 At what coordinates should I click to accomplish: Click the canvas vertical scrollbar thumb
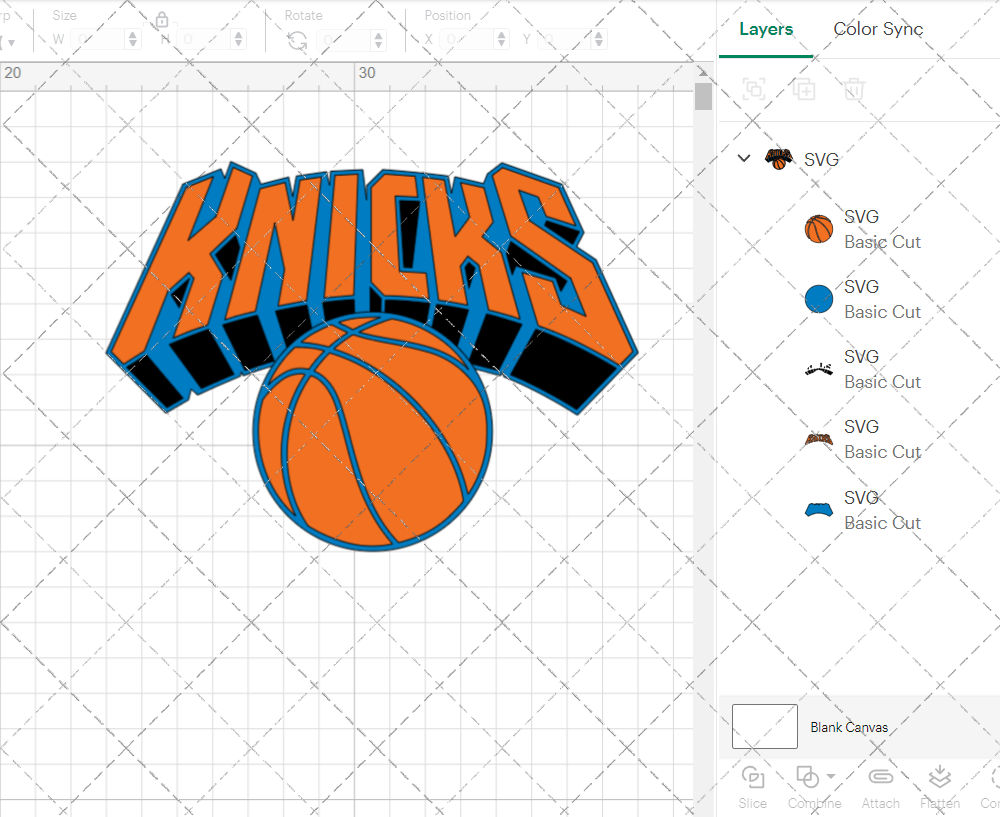[x=703, y=96]
